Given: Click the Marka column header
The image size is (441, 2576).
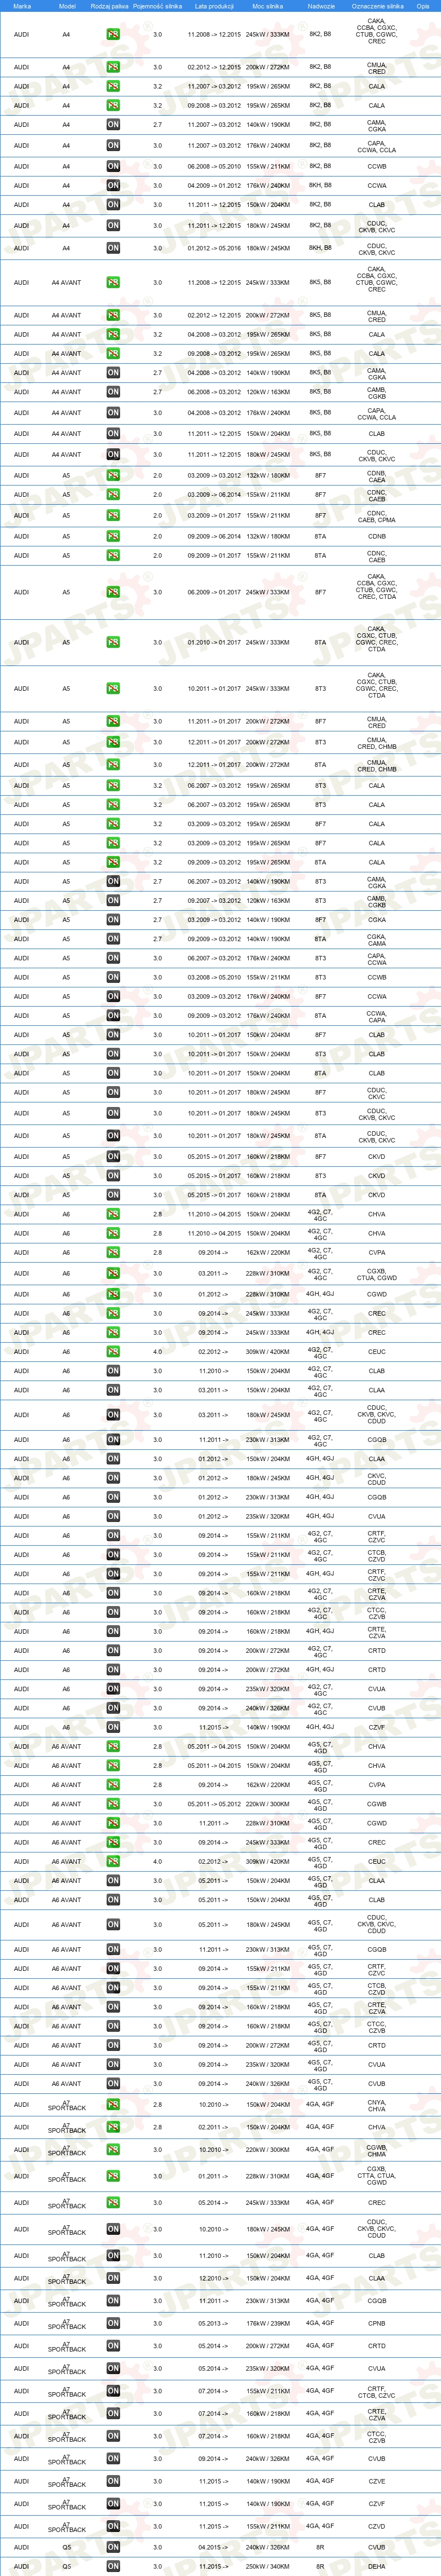Looking at the screenshot, I should pyautogui.click(x=22, y=6).
